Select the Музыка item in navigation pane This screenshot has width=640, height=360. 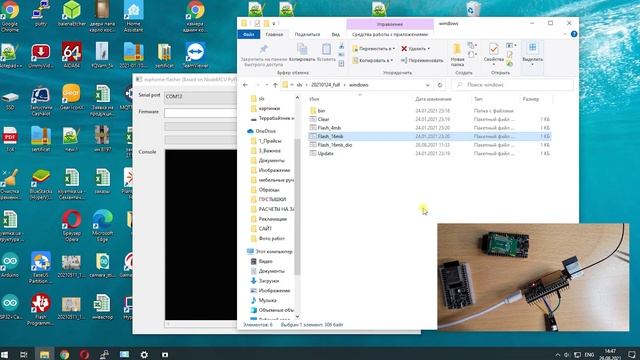[267, 300]
